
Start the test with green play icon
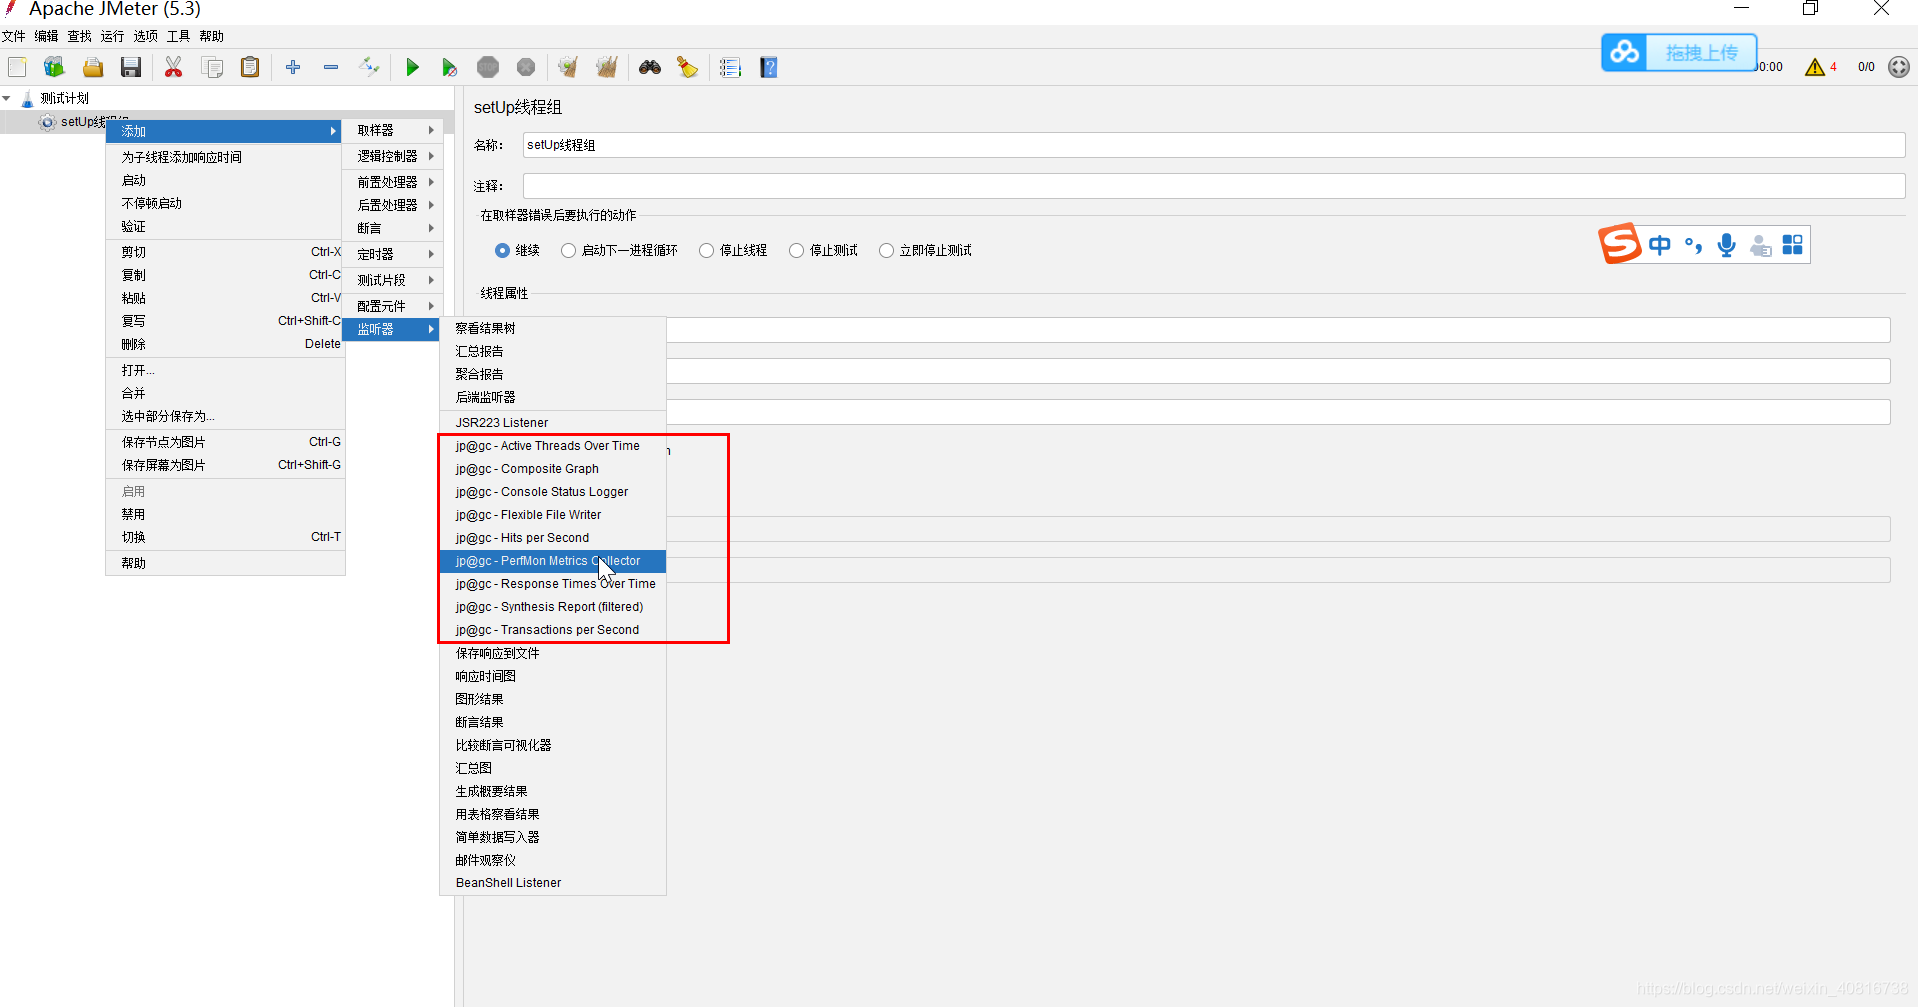pyautogui.click(x=412, y=67)
